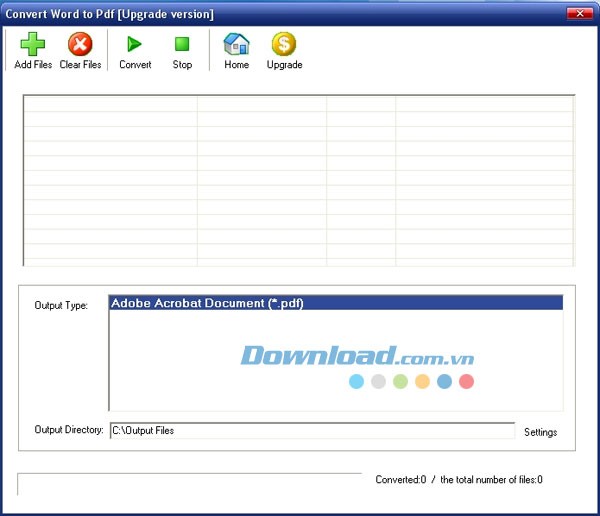This screenshot has width=600, height=516.
Task: Click the light blue dot under the watermark
Action: pos(357,381)
